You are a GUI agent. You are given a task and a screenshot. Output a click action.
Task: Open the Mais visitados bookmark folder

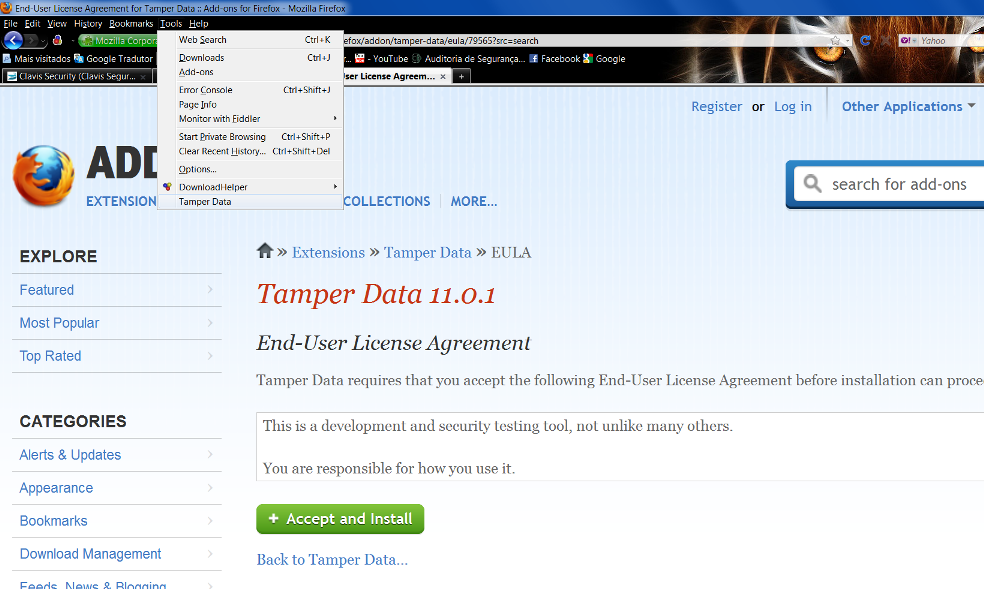point(36,58)
